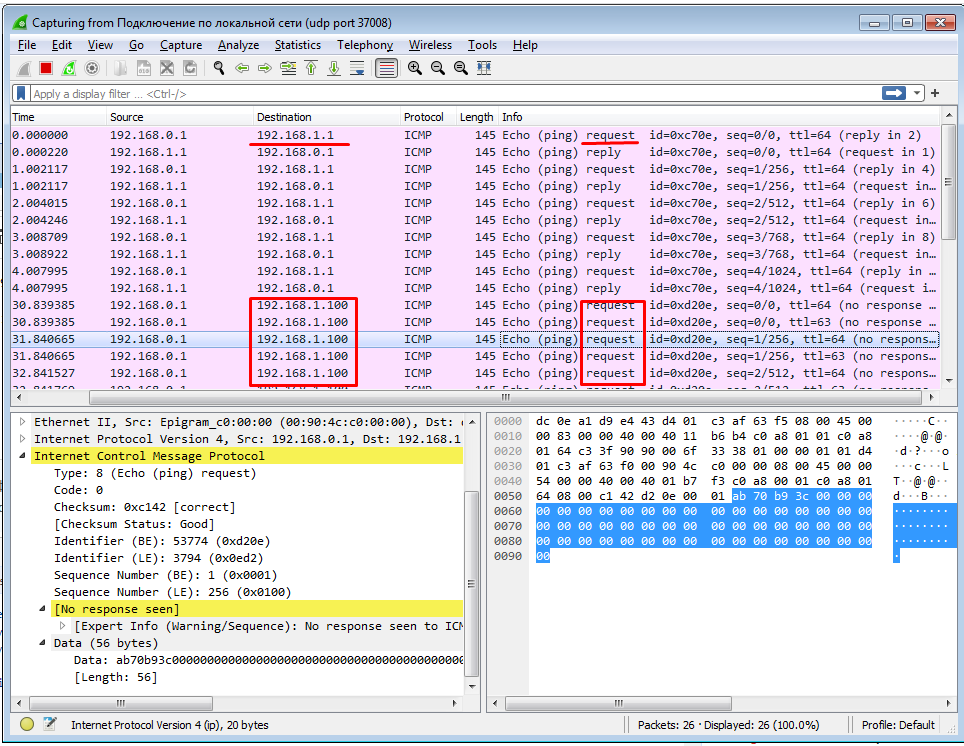Screen dimensions: 964x746
Task: Sort by the Time column header
Action: [60, 117]
